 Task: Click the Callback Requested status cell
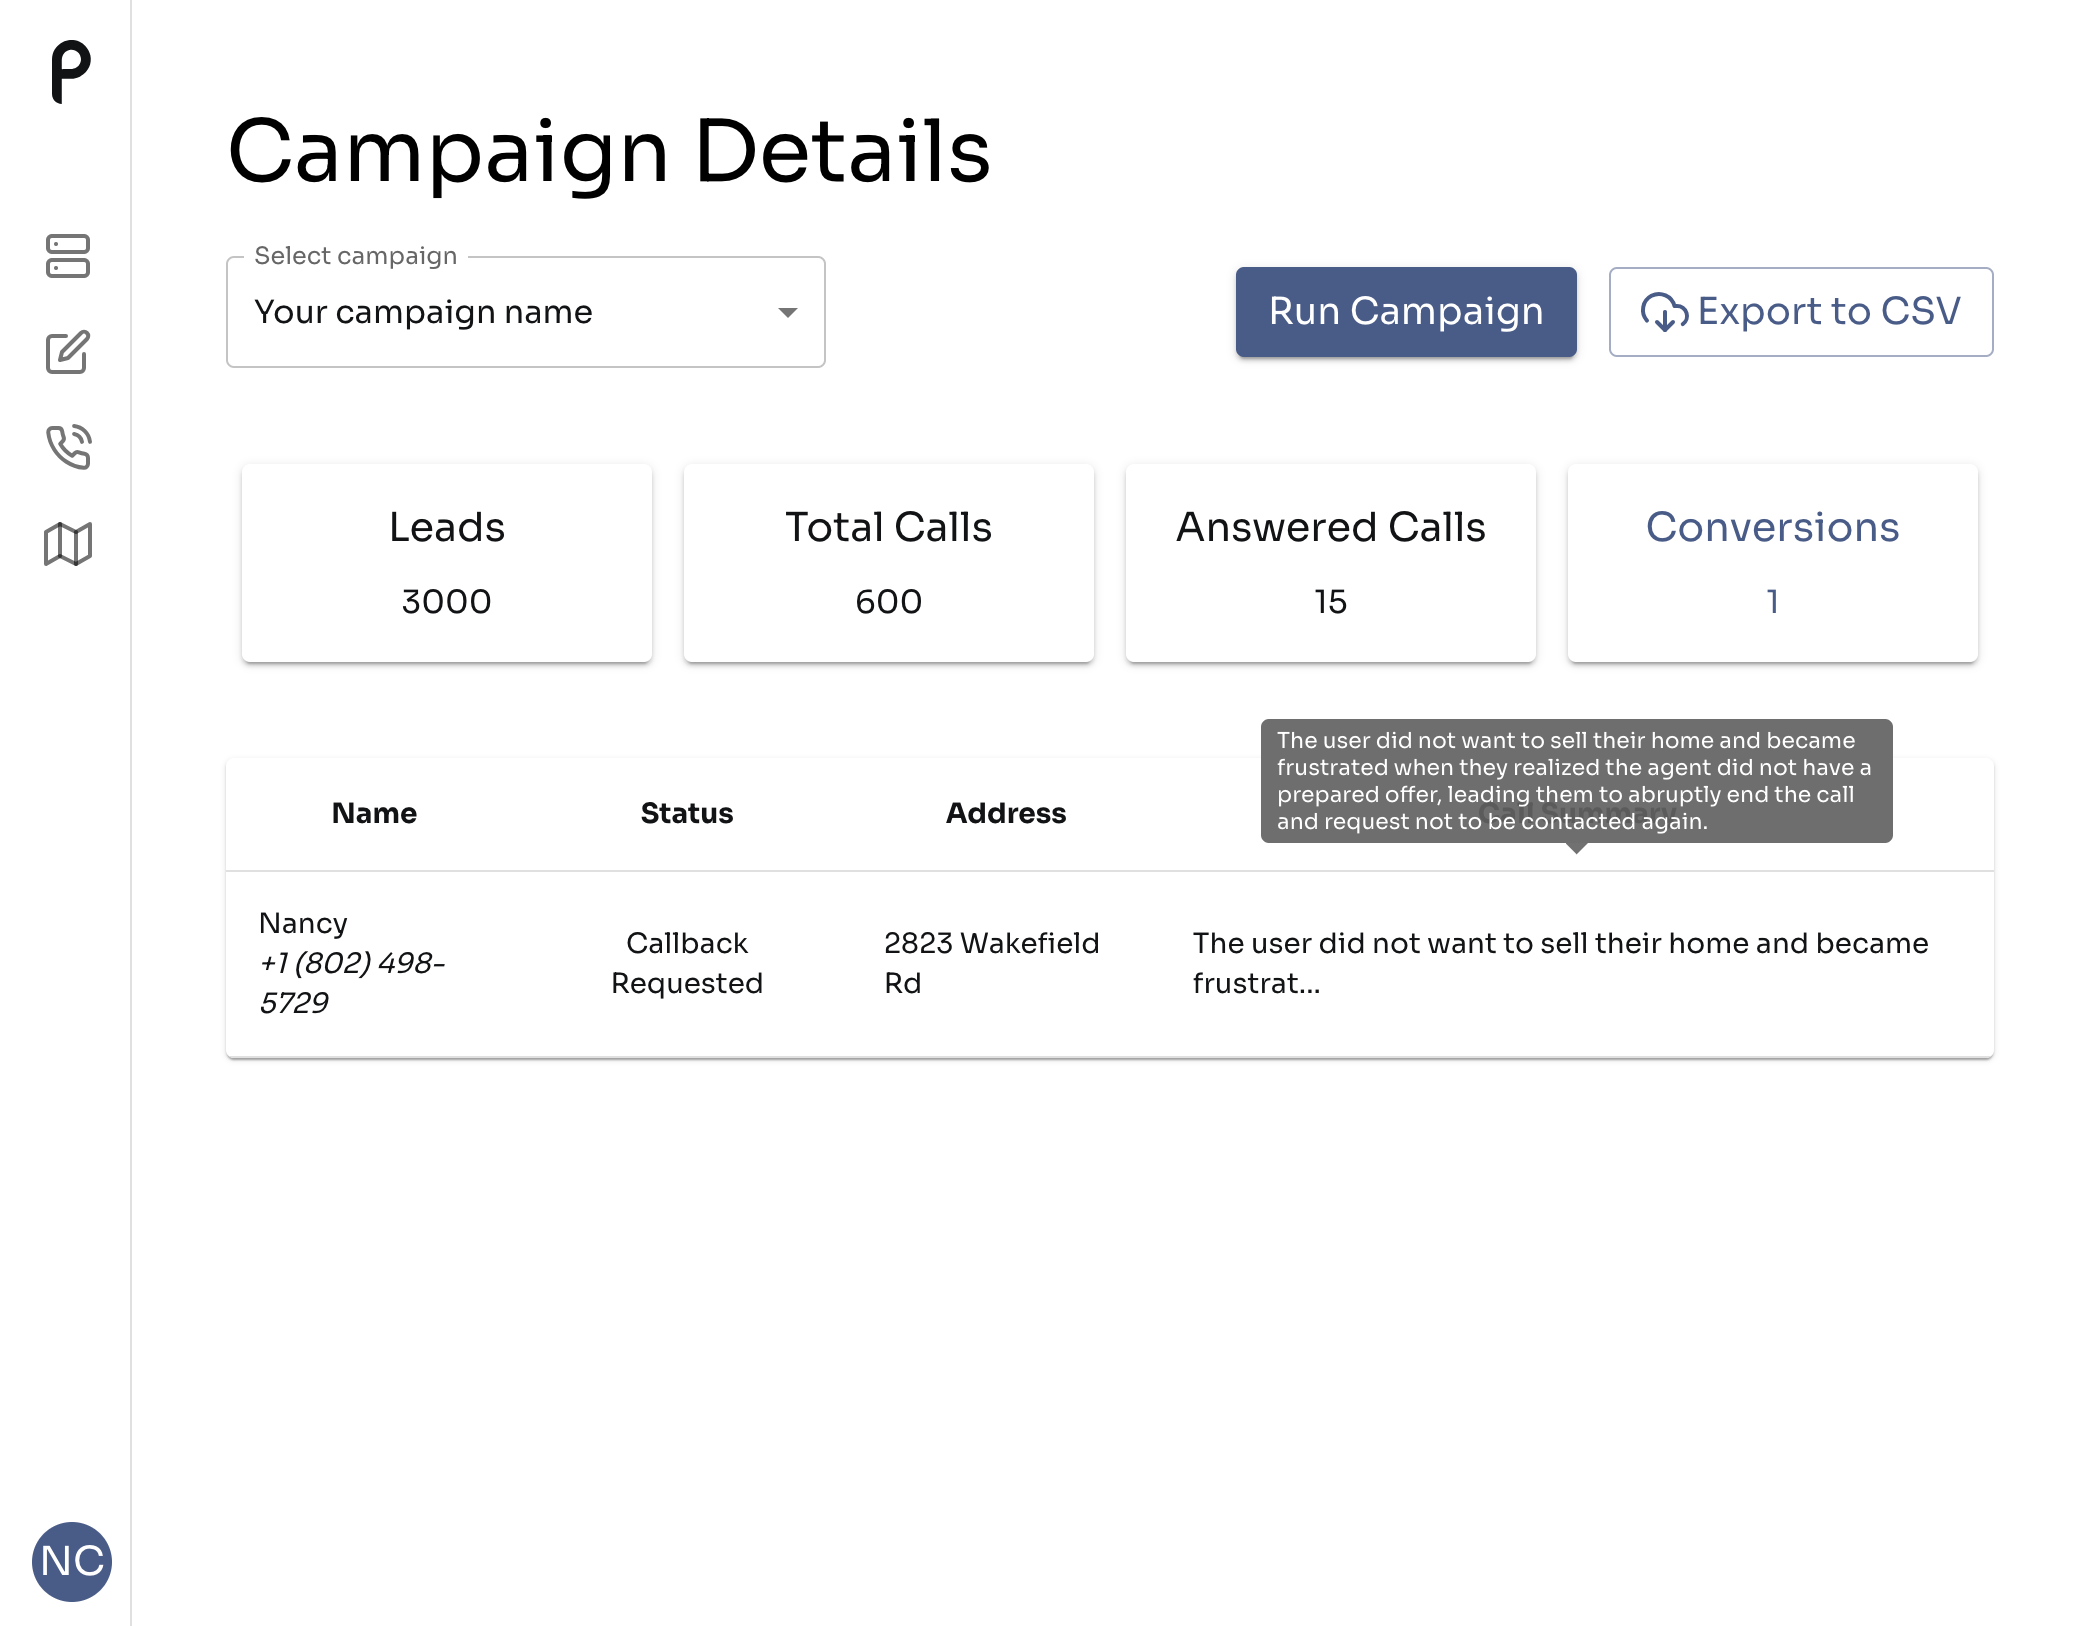click(x=687, y=963)
